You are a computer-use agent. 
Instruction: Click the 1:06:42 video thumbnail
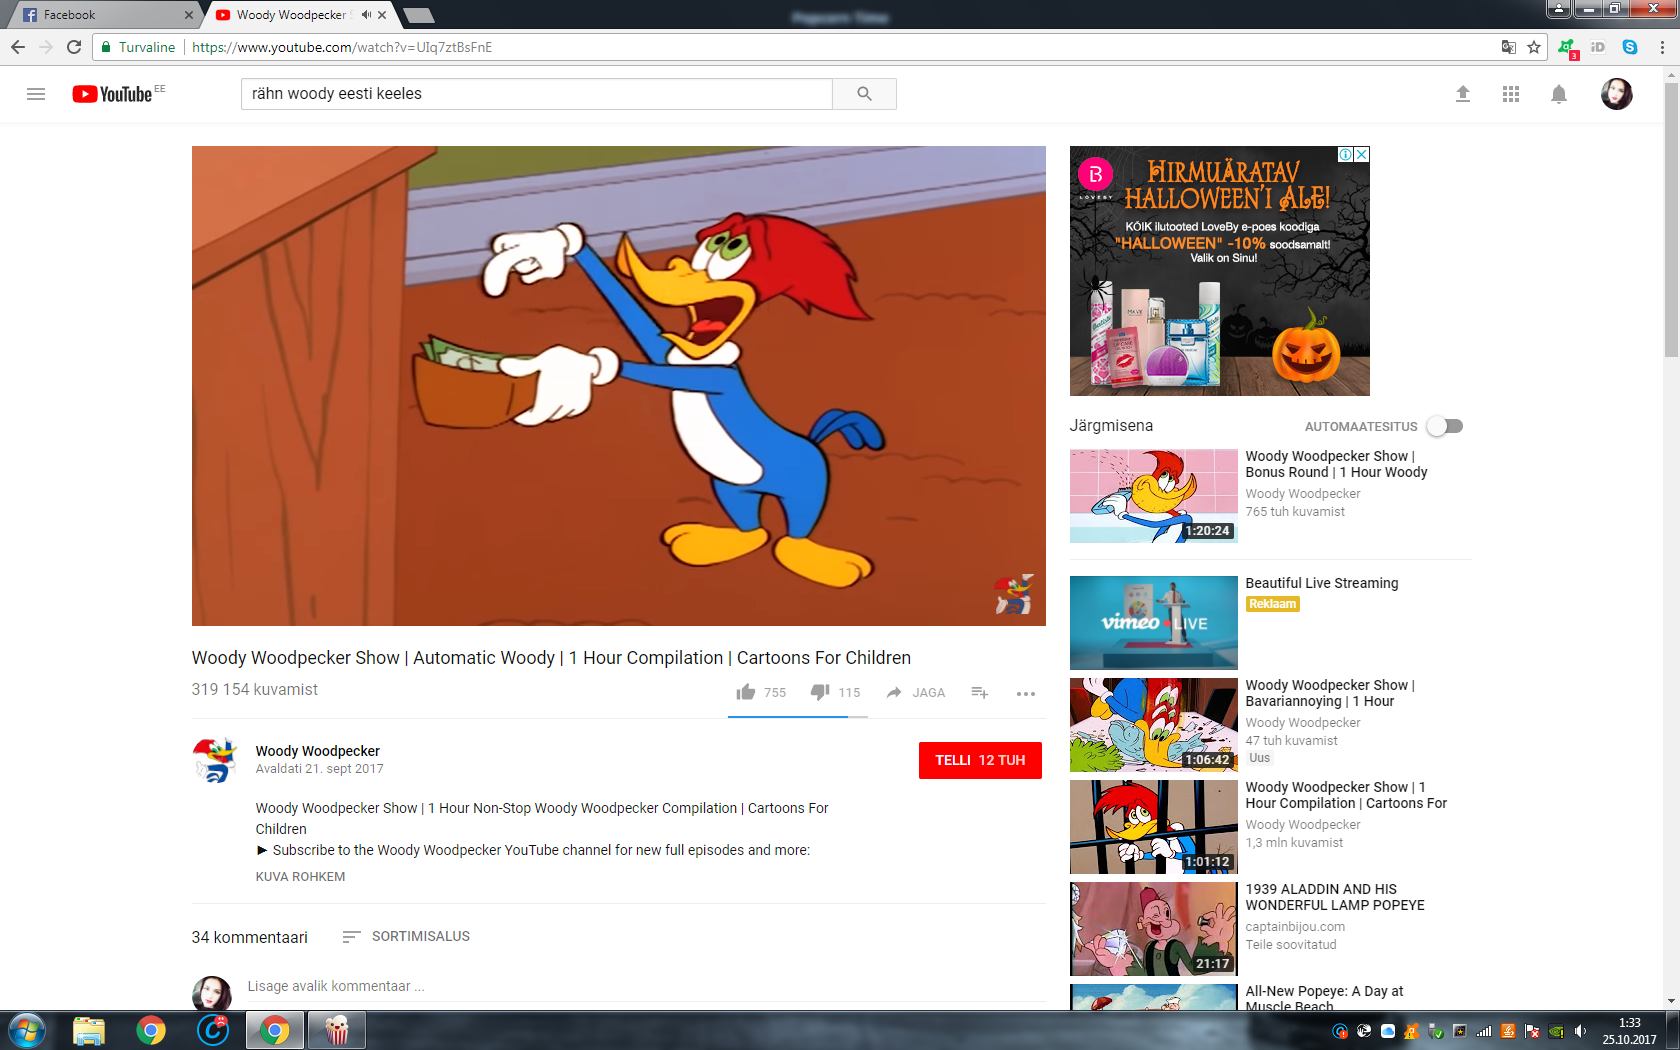[x=1154, y=725]
